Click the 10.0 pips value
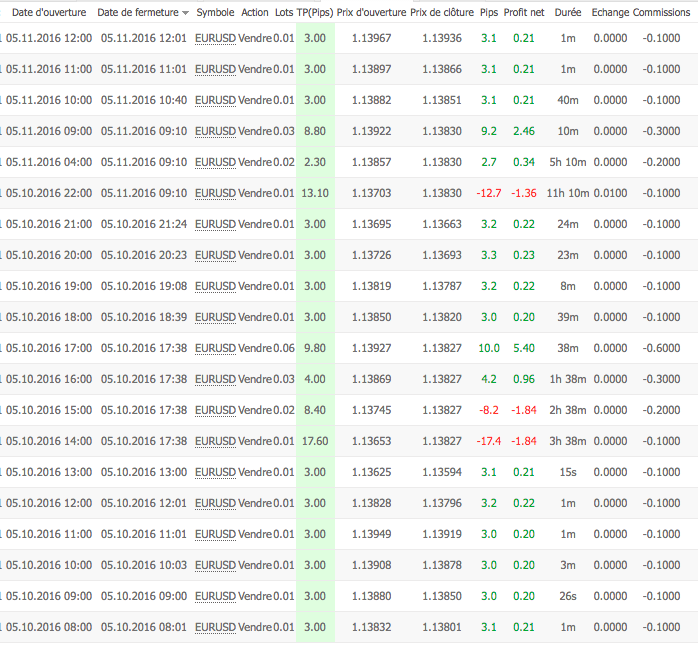698x648 pixels. (489, 348)
